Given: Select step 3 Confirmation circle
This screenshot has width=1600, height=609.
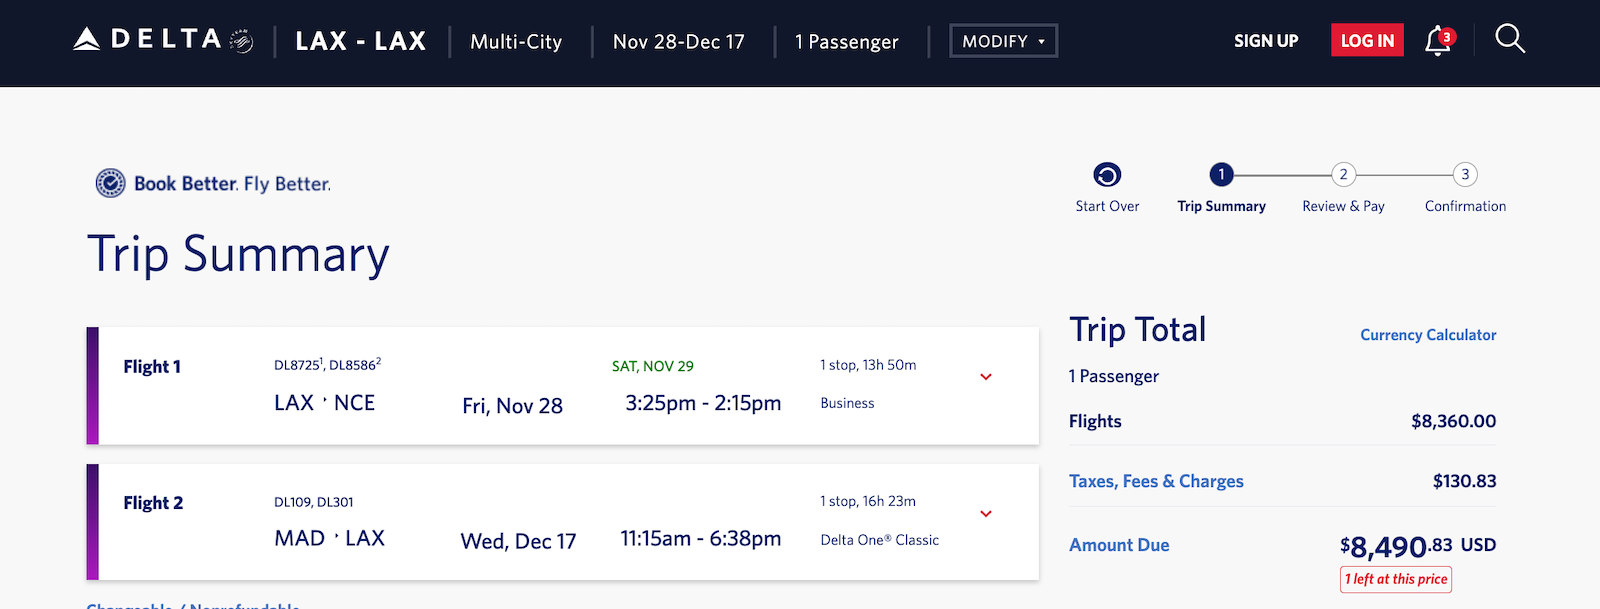Looking at the screenshot, I should 1465,175.
